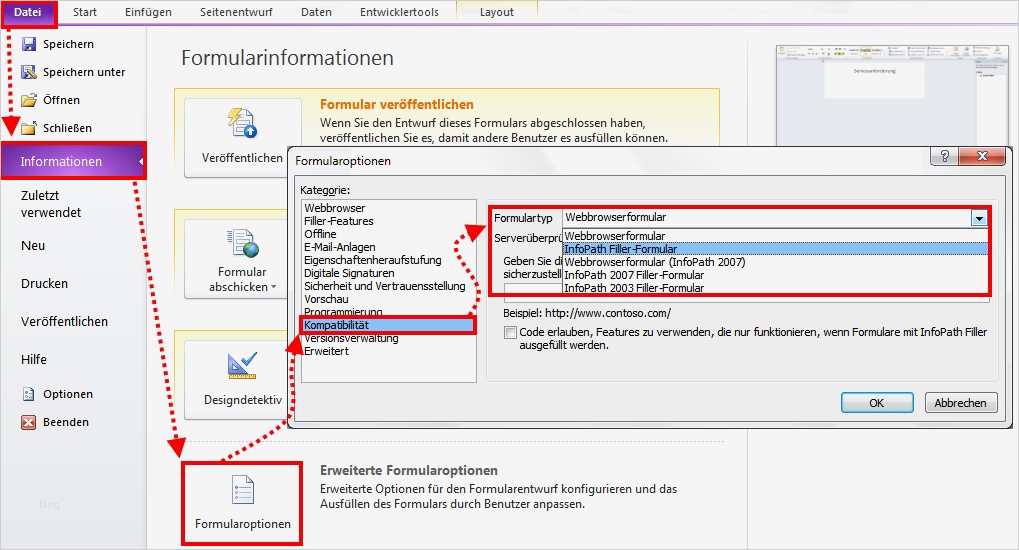Click the Öffnen folder icon
The width and height of the screenshot is (1019, 550).
(x=29, y=100)
